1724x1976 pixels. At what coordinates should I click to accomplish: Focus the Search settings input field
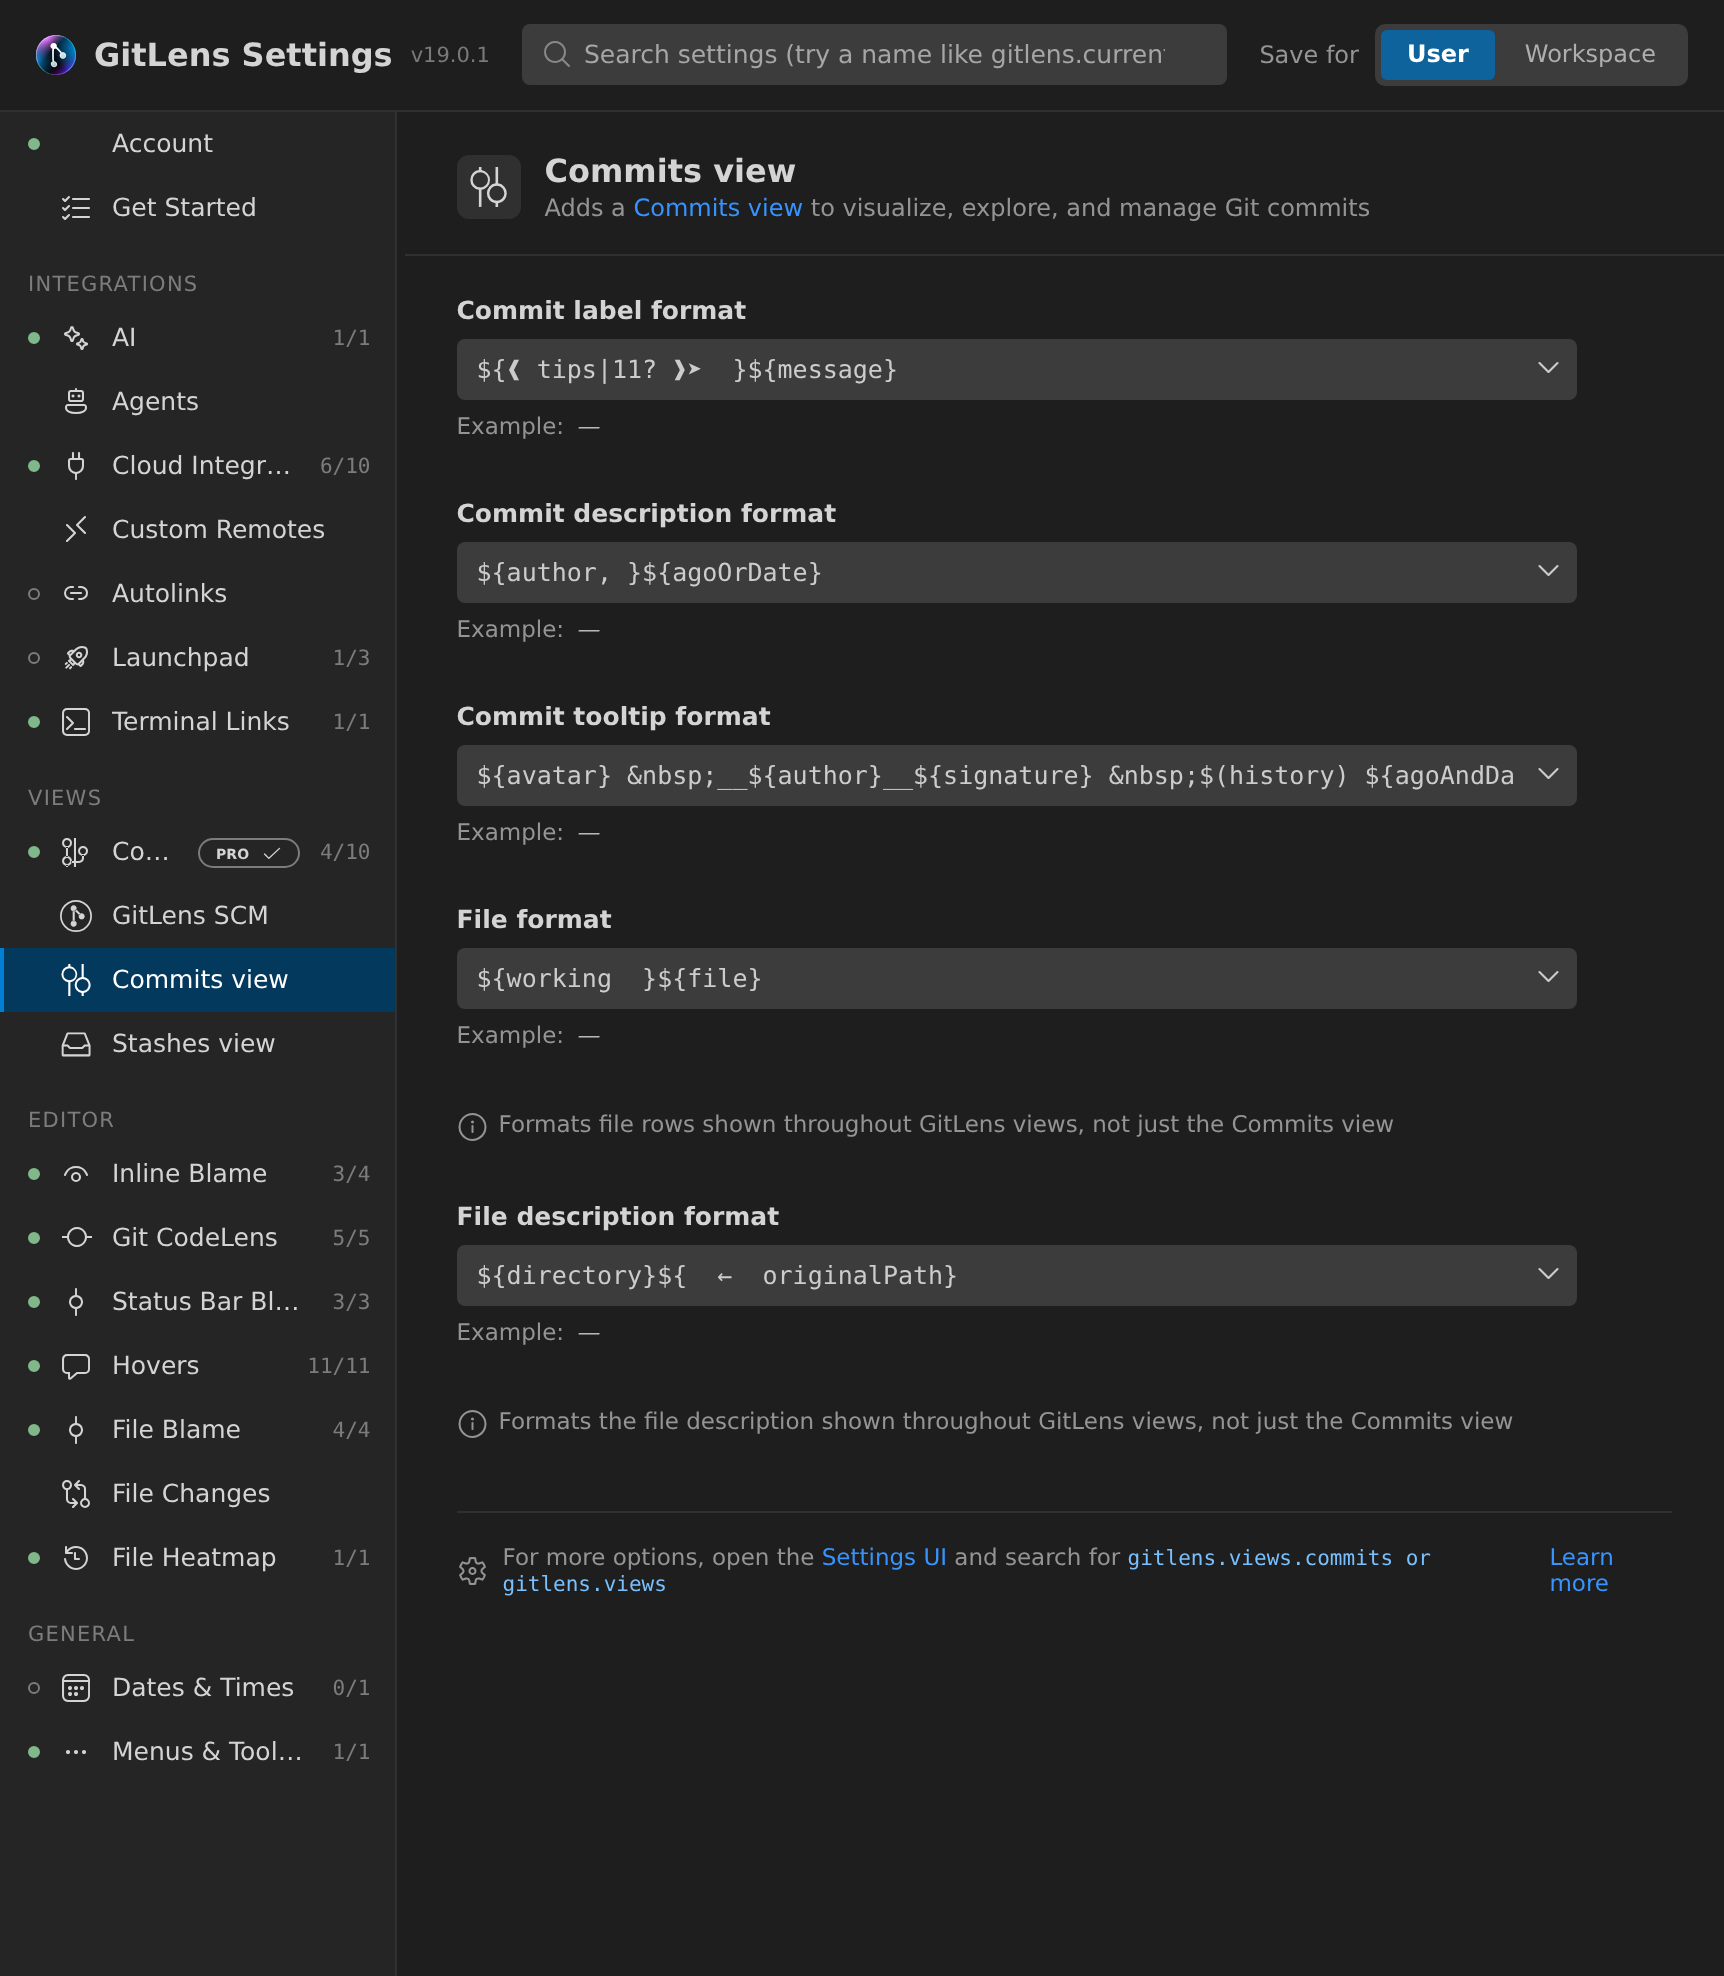click(x=874, y=54)
